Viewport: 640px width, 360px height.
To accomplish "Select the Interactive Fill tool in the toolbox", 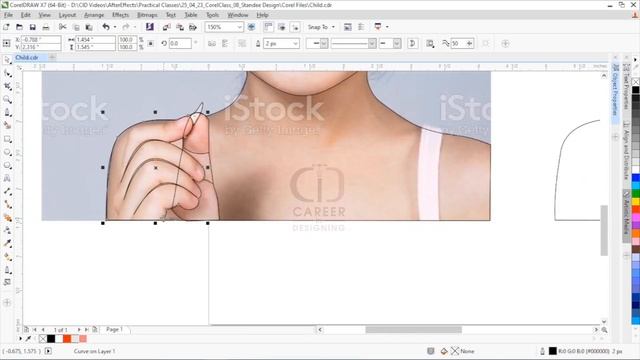I will pyautogui.click(x=7, y=257).
